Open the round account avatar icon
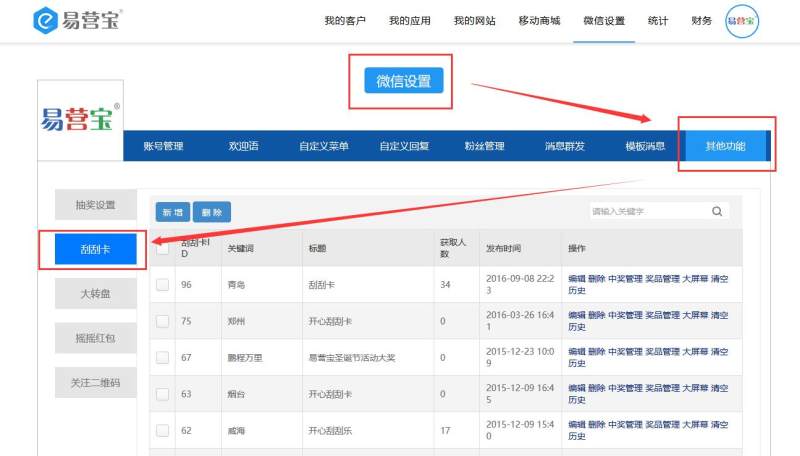The image size is (800, 456). point(742,21)
